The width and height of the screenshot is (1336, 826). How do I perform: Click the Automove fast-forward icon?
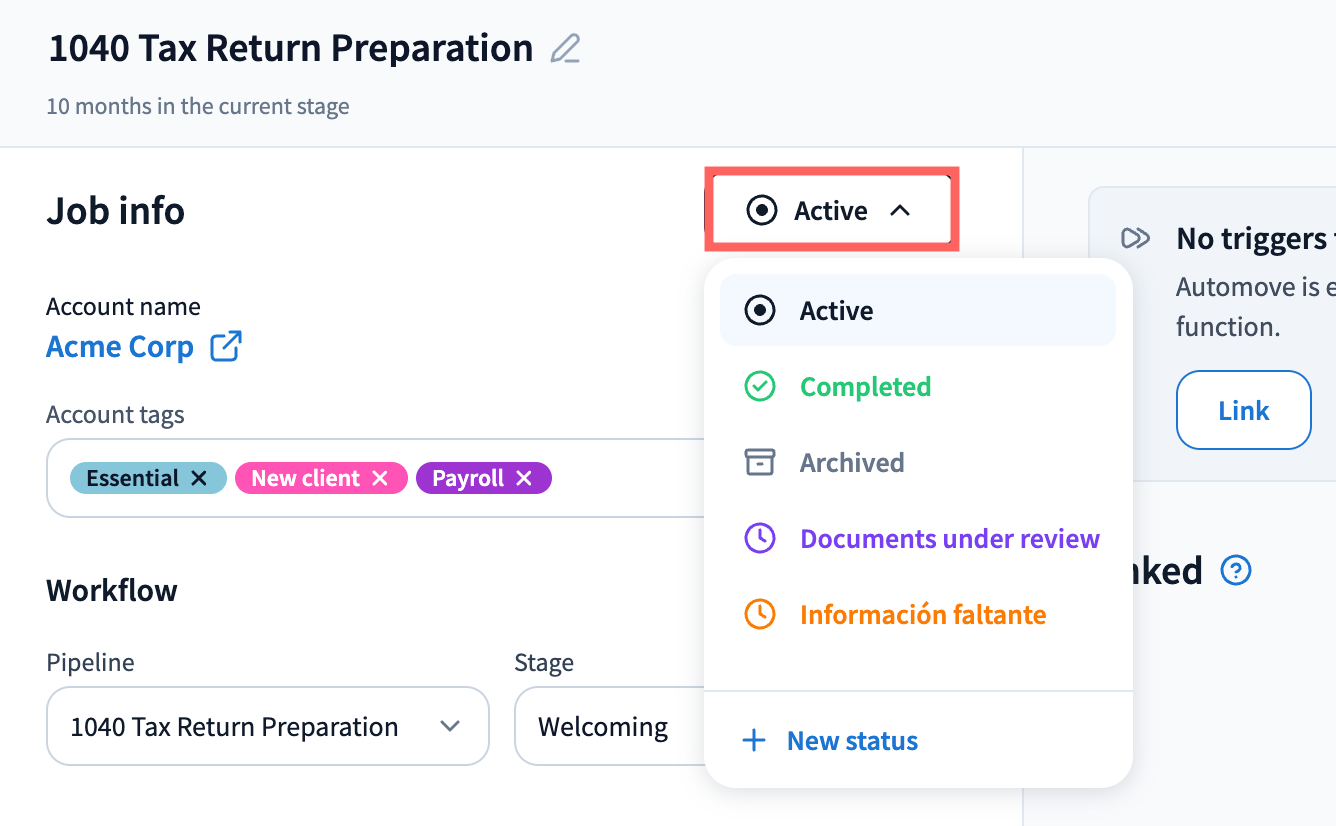[x=1136, y=238]
